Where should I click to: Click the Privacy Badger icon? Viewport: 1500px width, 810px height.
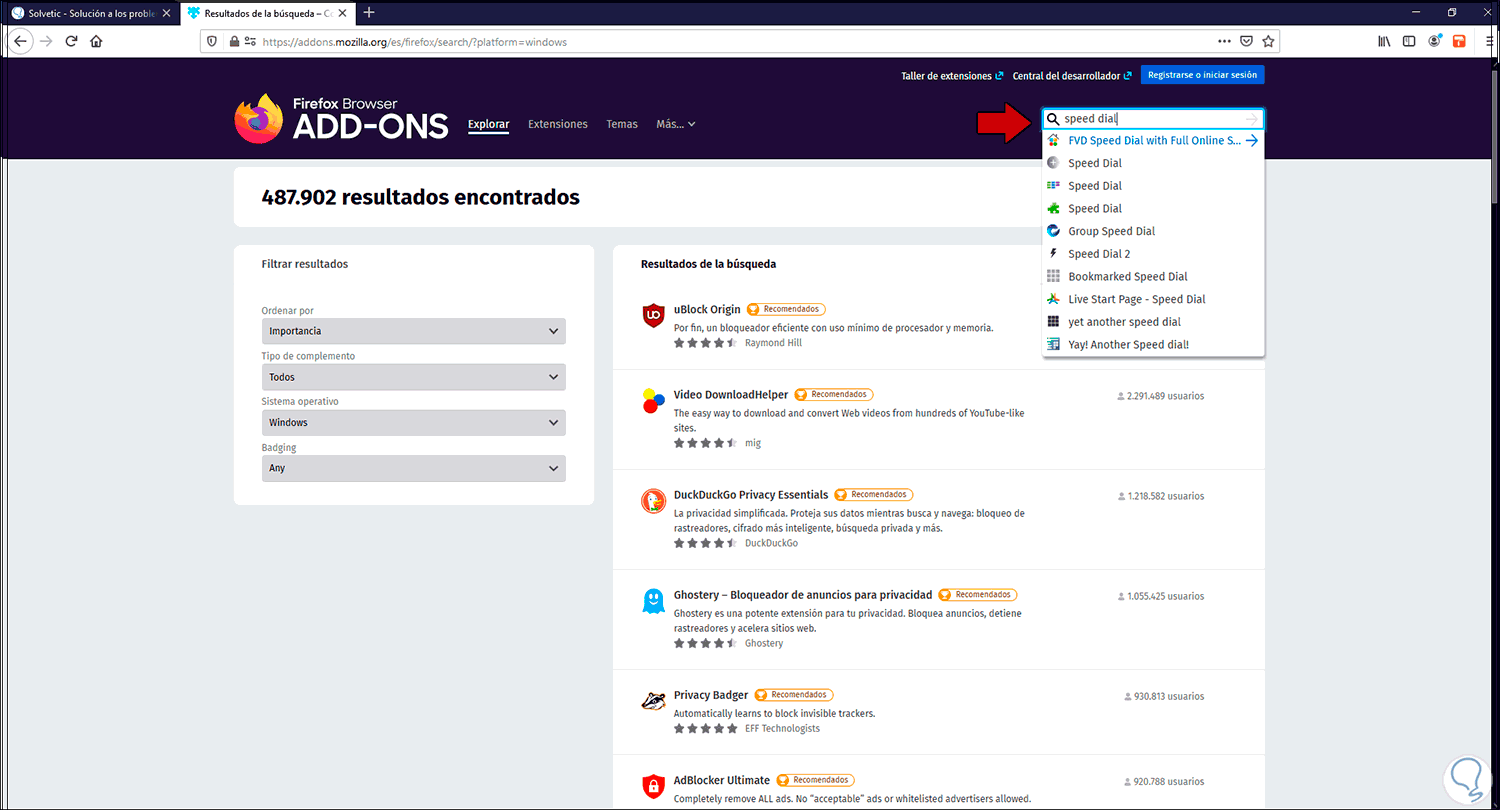pos(653,701)
